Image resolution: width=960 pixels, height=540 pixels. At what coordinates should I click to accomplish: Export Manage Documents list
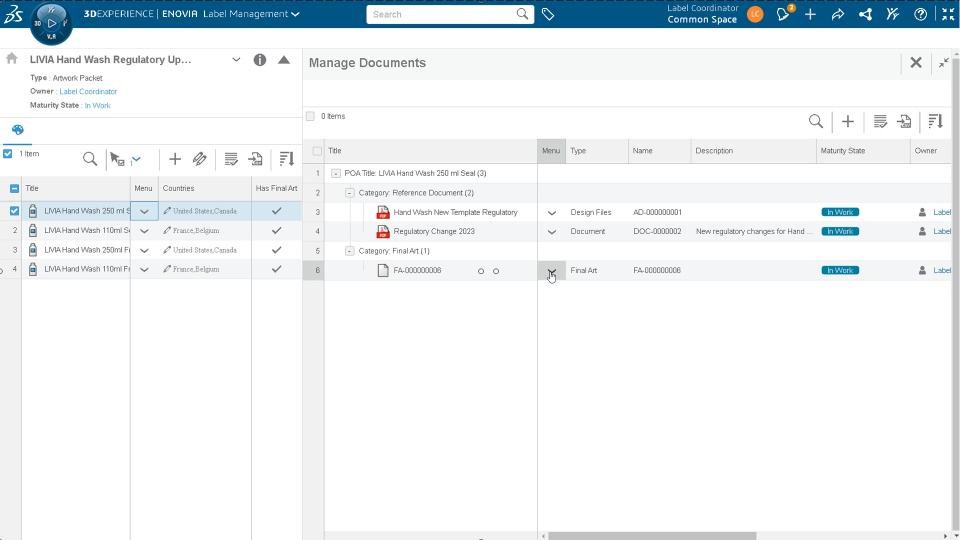(904, 121)
